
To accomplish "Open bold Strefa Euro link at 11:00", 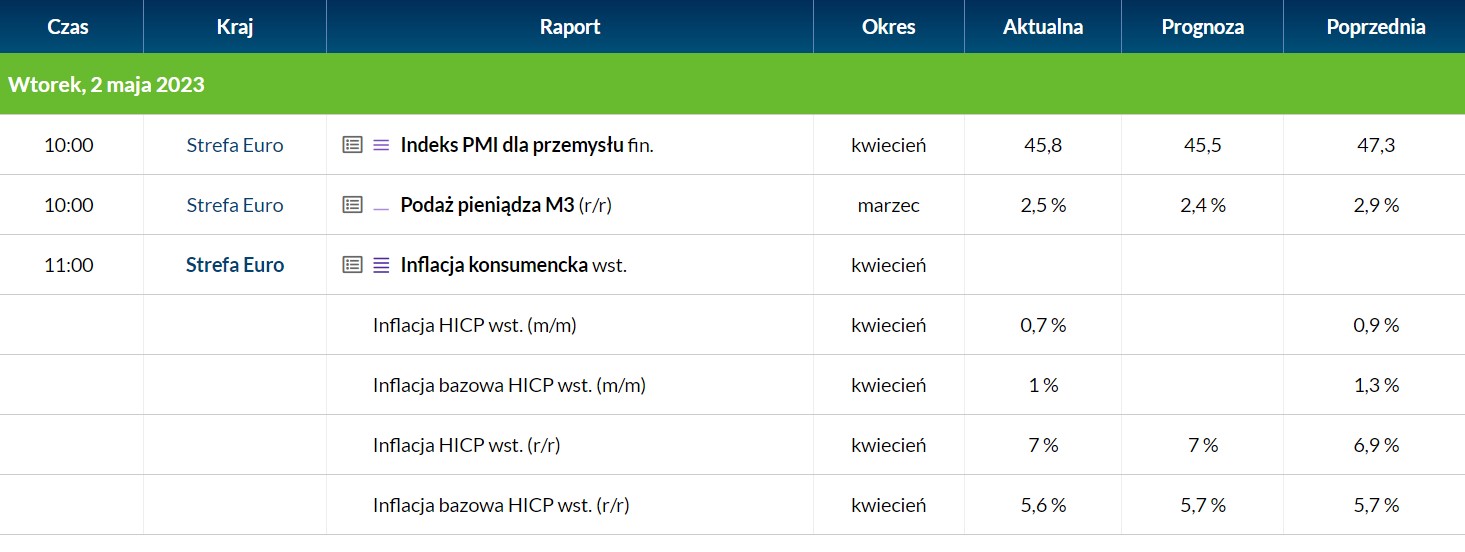I will pos(235,265).
